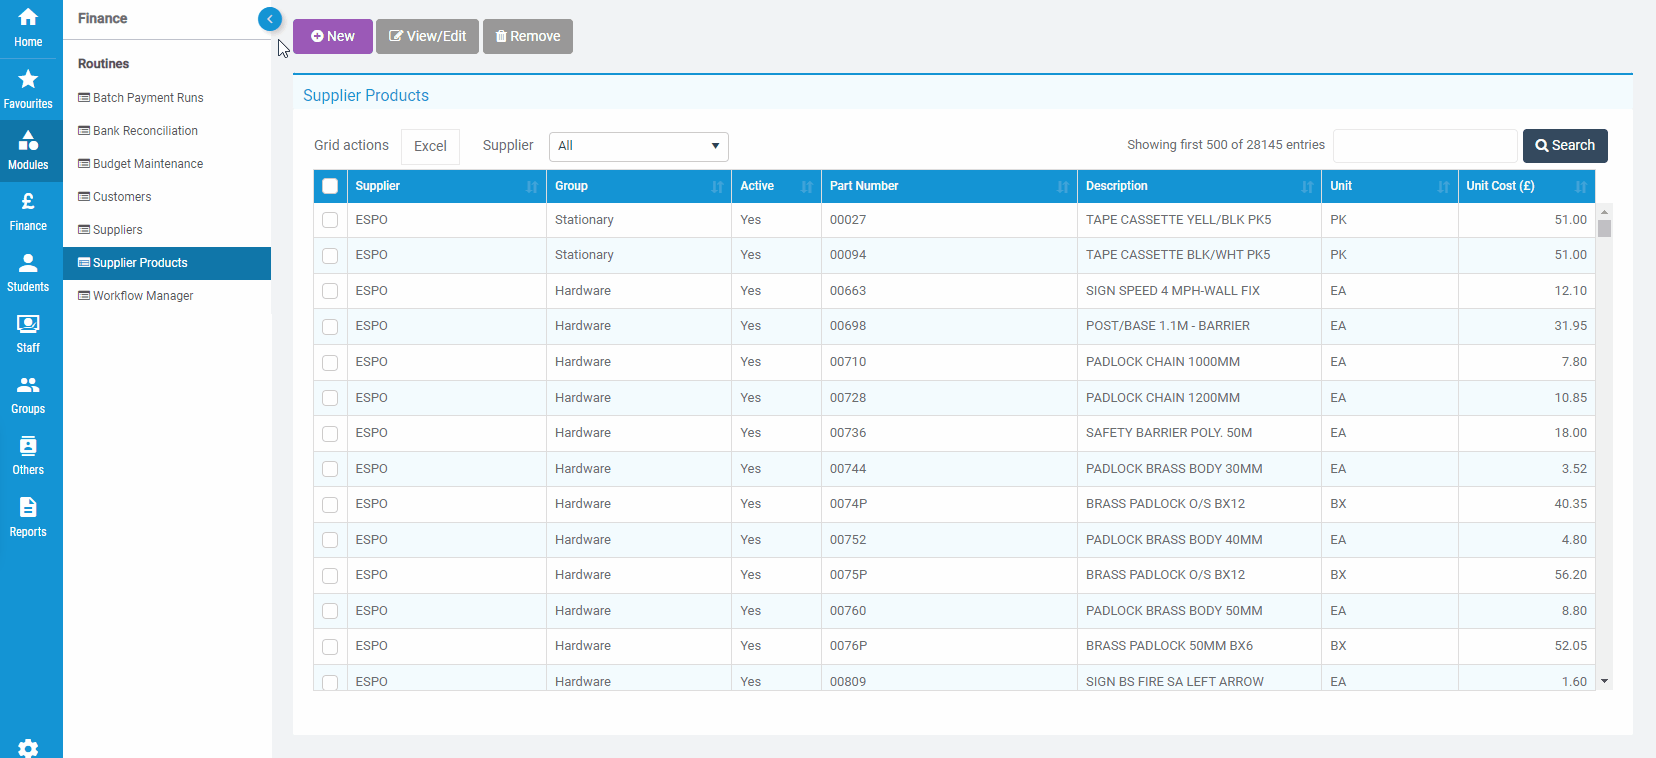Tick checkbox for part 00736
This screenshot has height=758, width=1656.
click(x=330, y=433)
